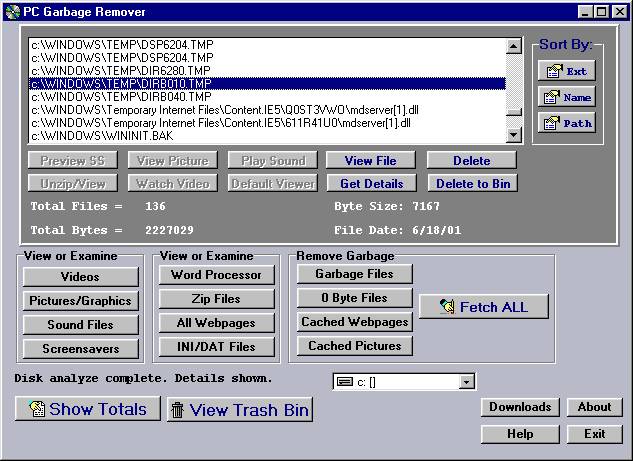Click the View Picture button
The image size is (633, 461).
(173, 161)
